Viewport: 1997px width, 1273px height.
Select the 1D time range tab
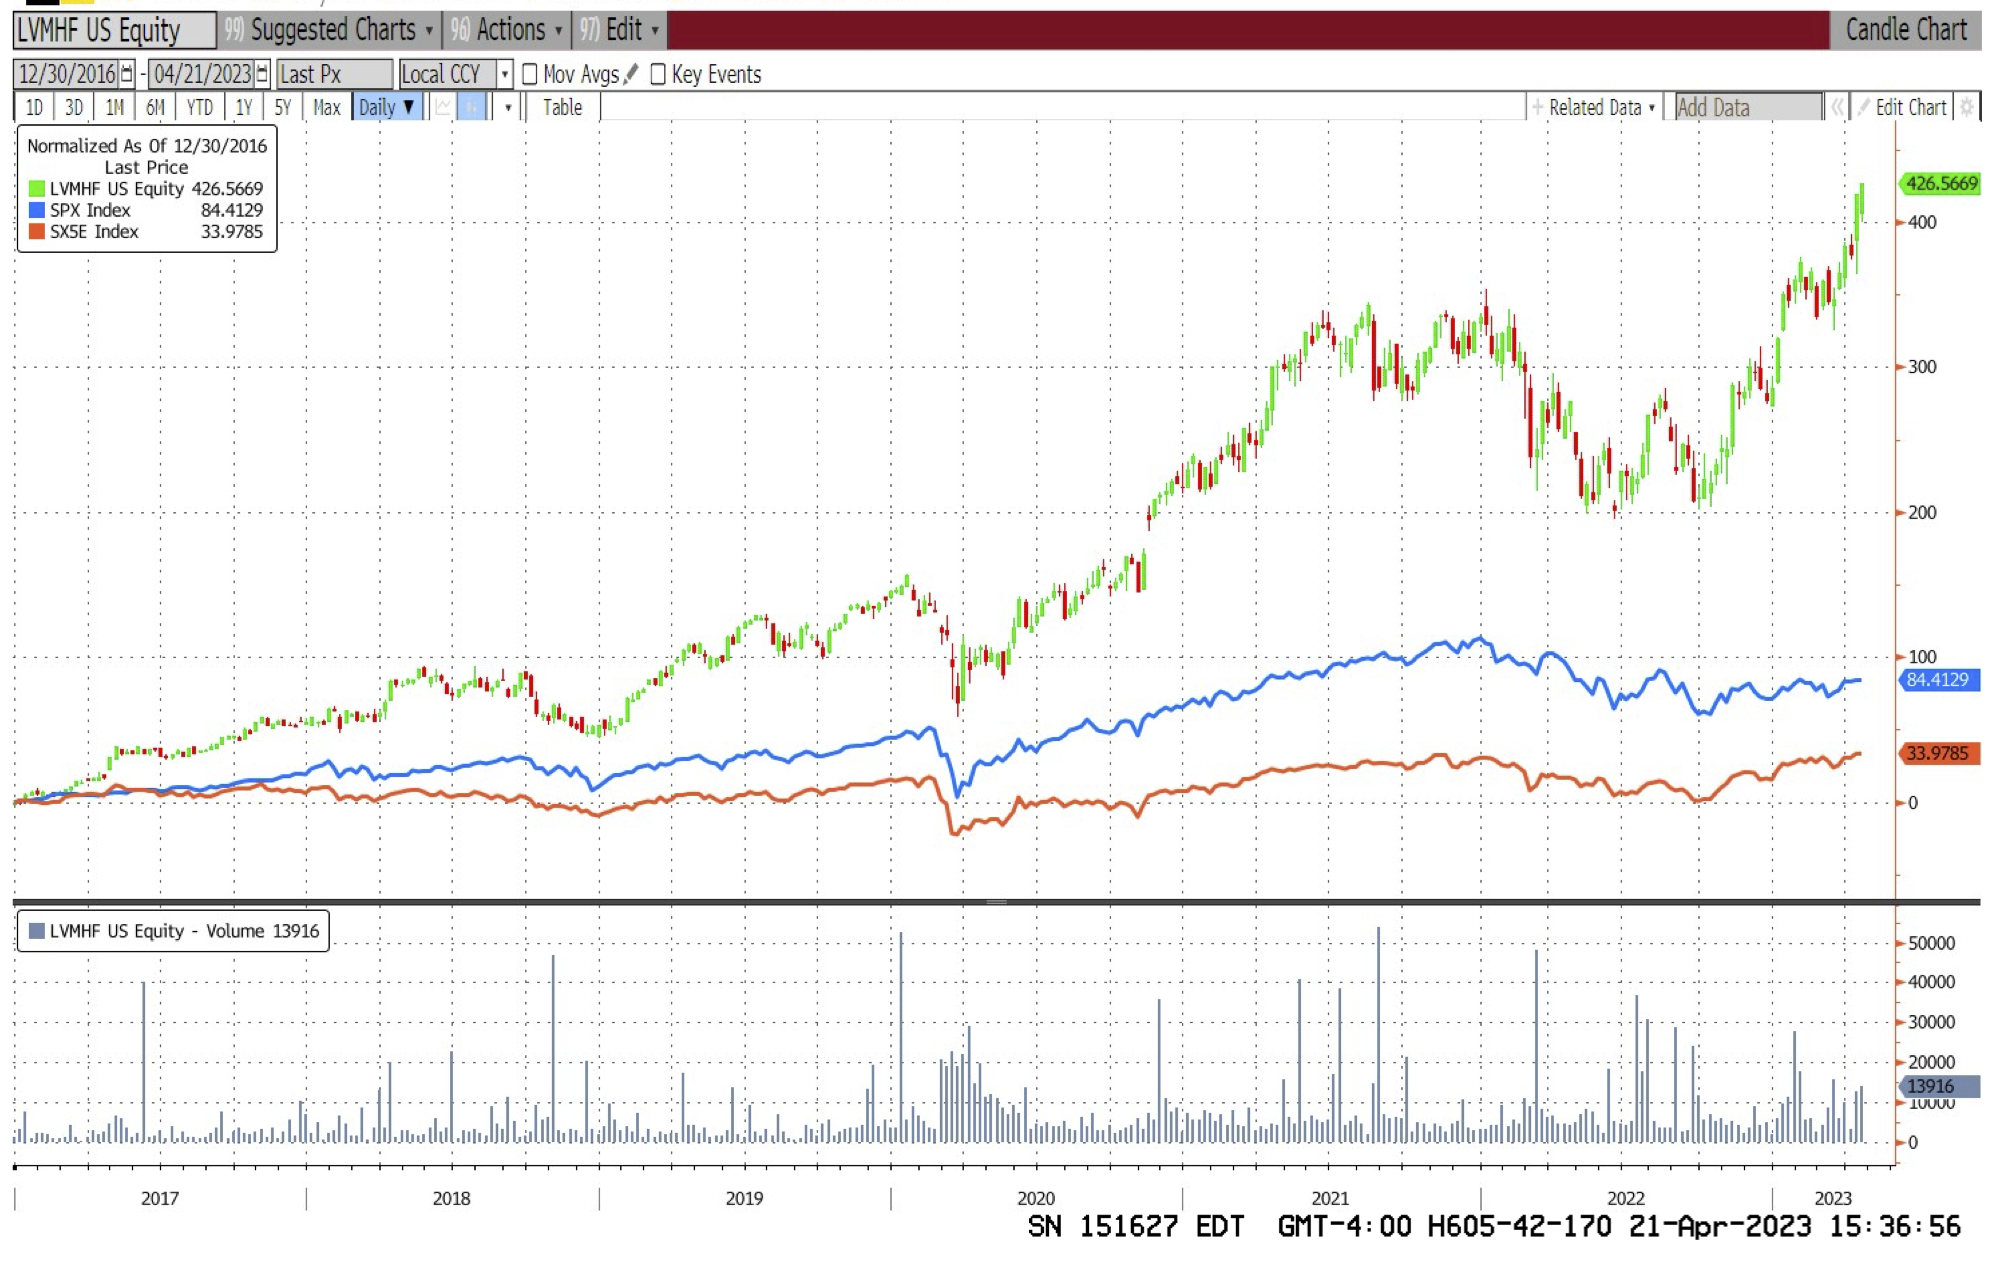[34, 107]
